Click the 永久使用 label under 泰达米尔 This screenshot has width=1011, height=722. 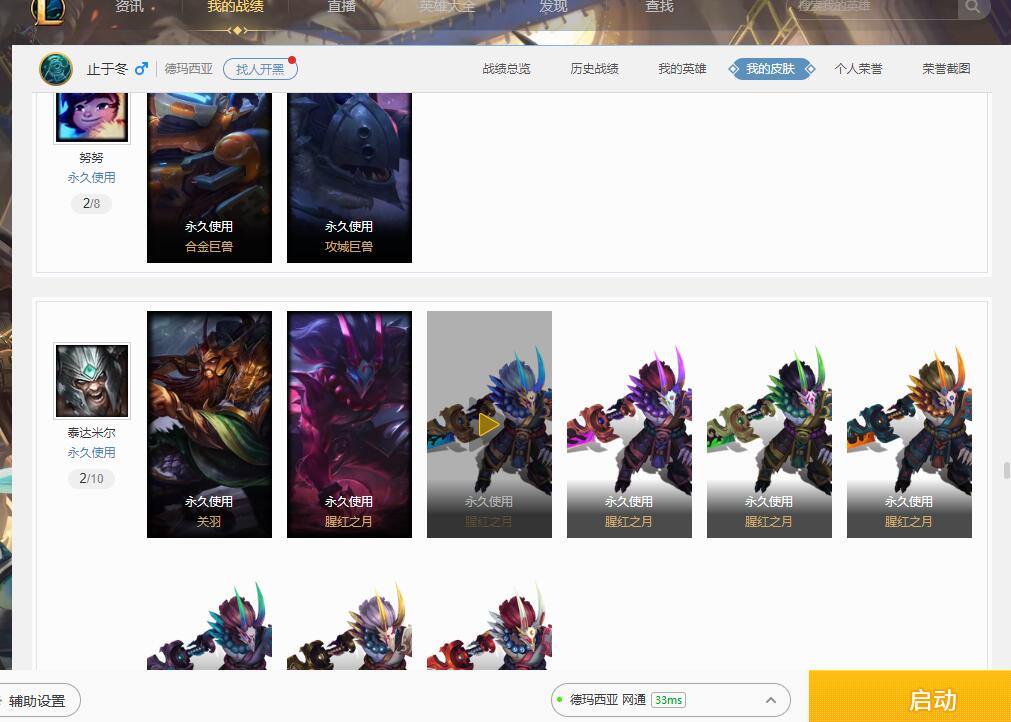click(x=92, y=453)
